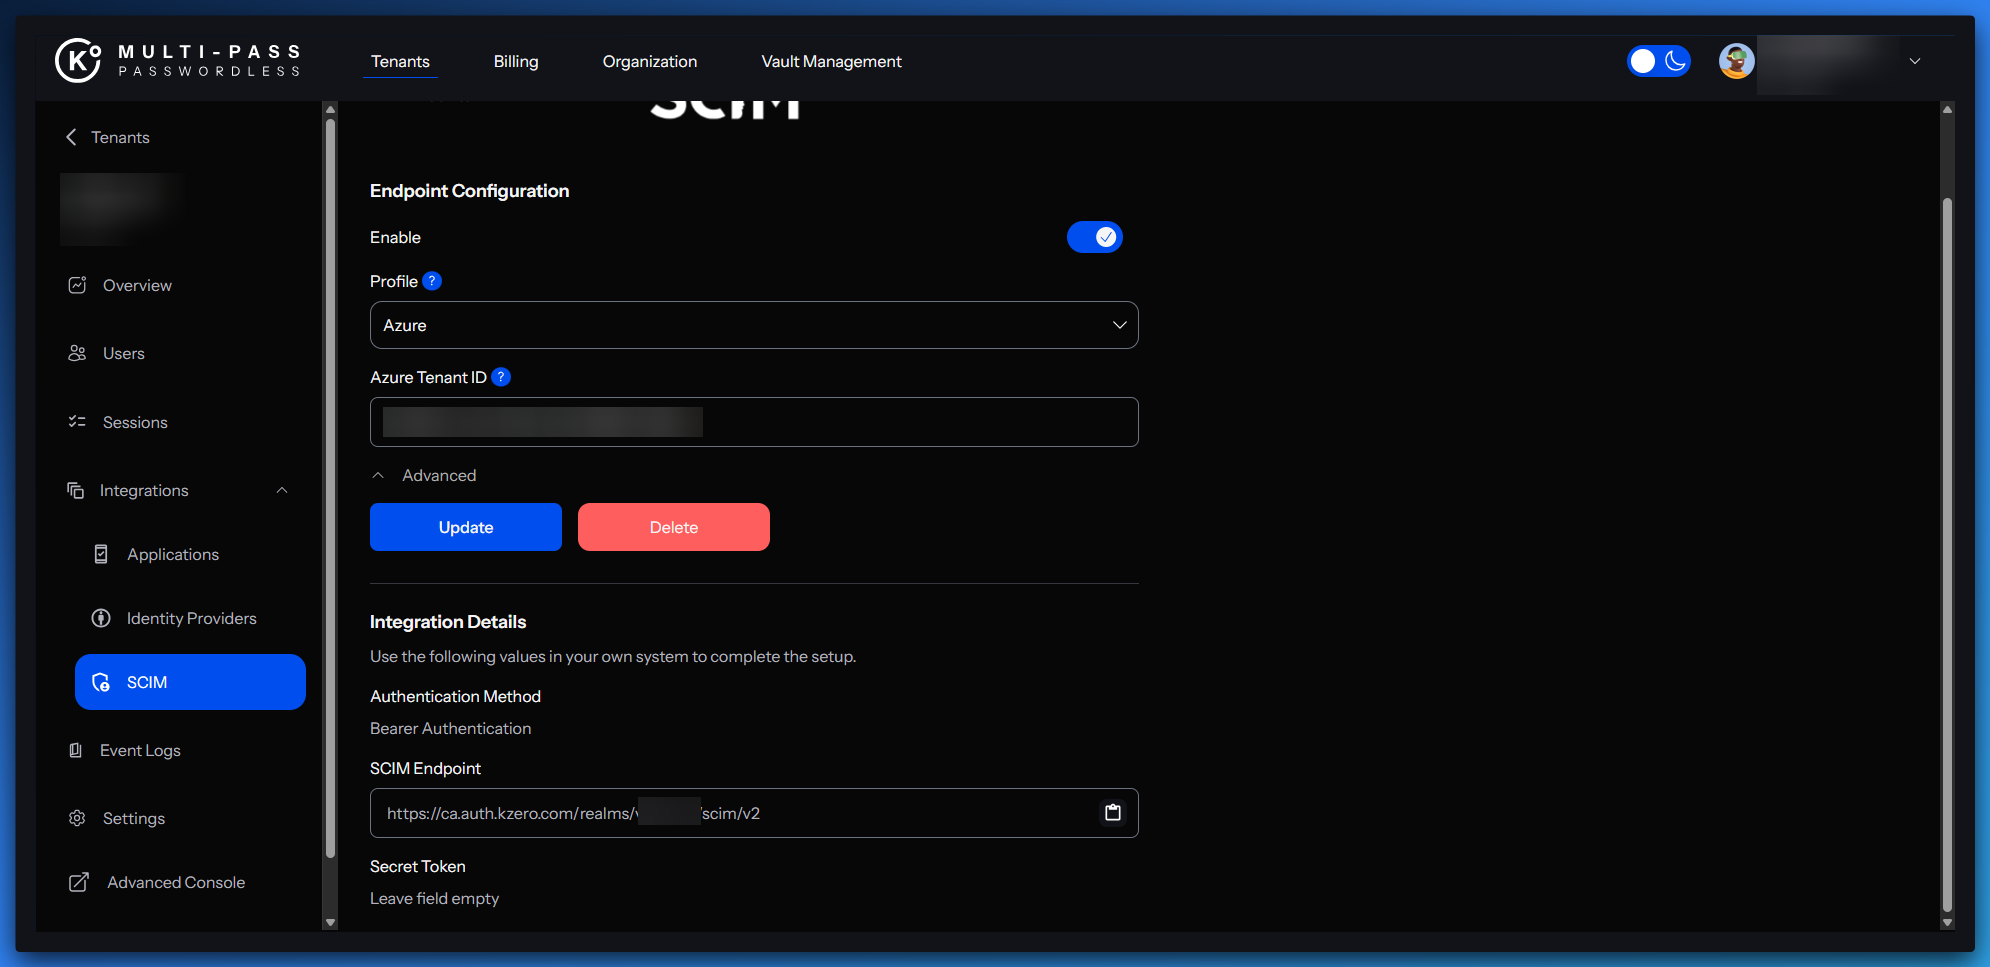Screen dimensions: 1990x967
Task: Click the blue Update button
Action: tap(465, 527)
